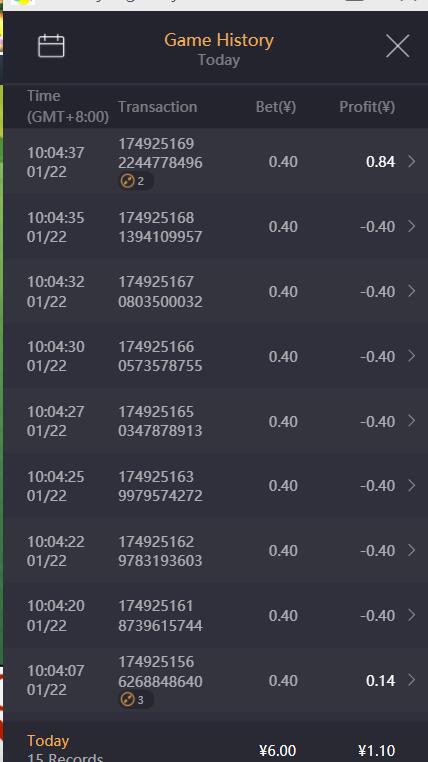Click the 0.84 profit value

[x=380, y=162]
